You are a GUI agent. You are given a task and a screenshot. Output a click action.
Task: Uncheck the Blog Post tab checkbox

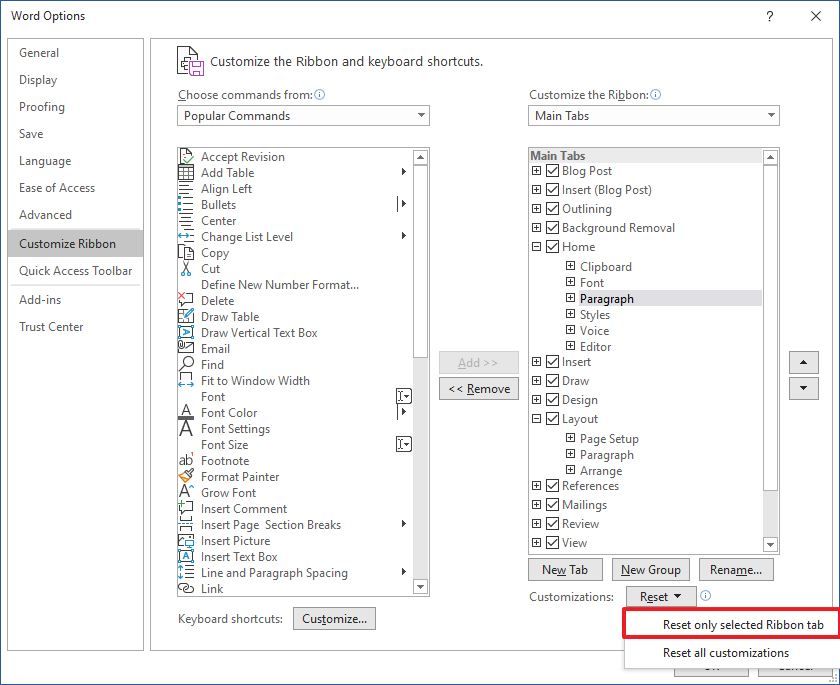[552, 171]
